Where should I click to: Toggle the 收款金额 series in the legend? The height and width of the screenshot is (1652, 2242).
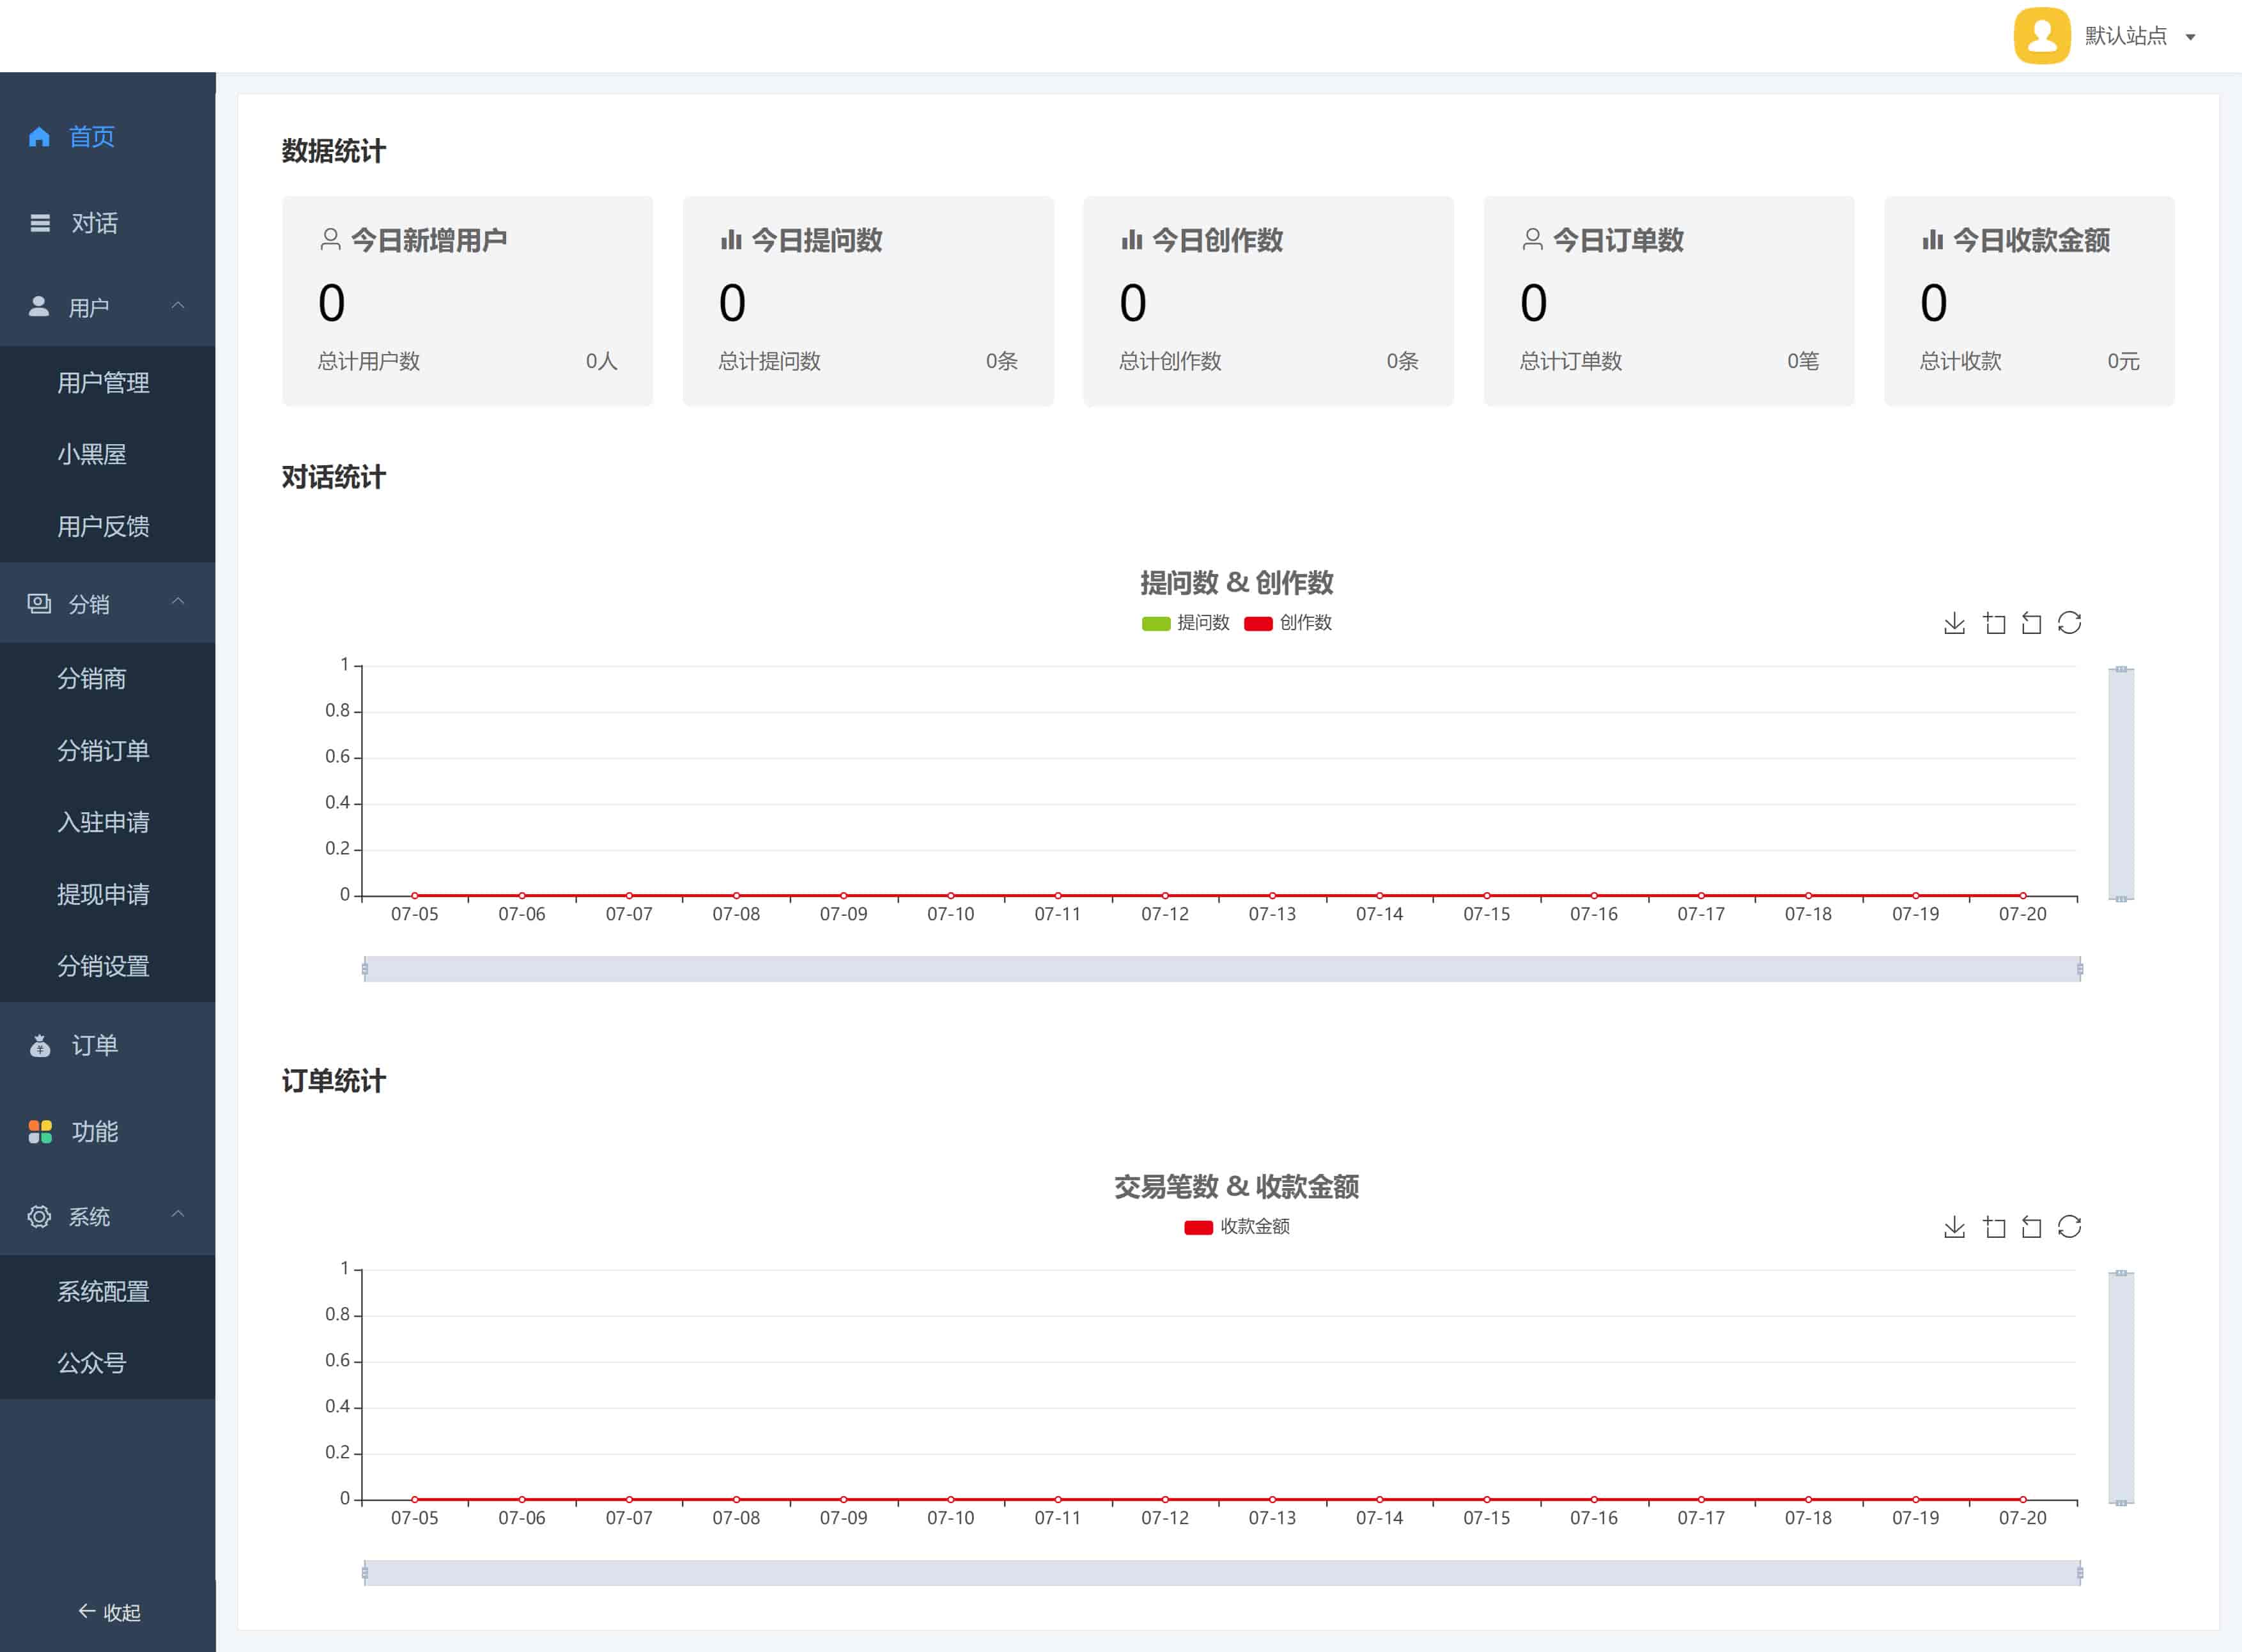tap(1237, 1227)
